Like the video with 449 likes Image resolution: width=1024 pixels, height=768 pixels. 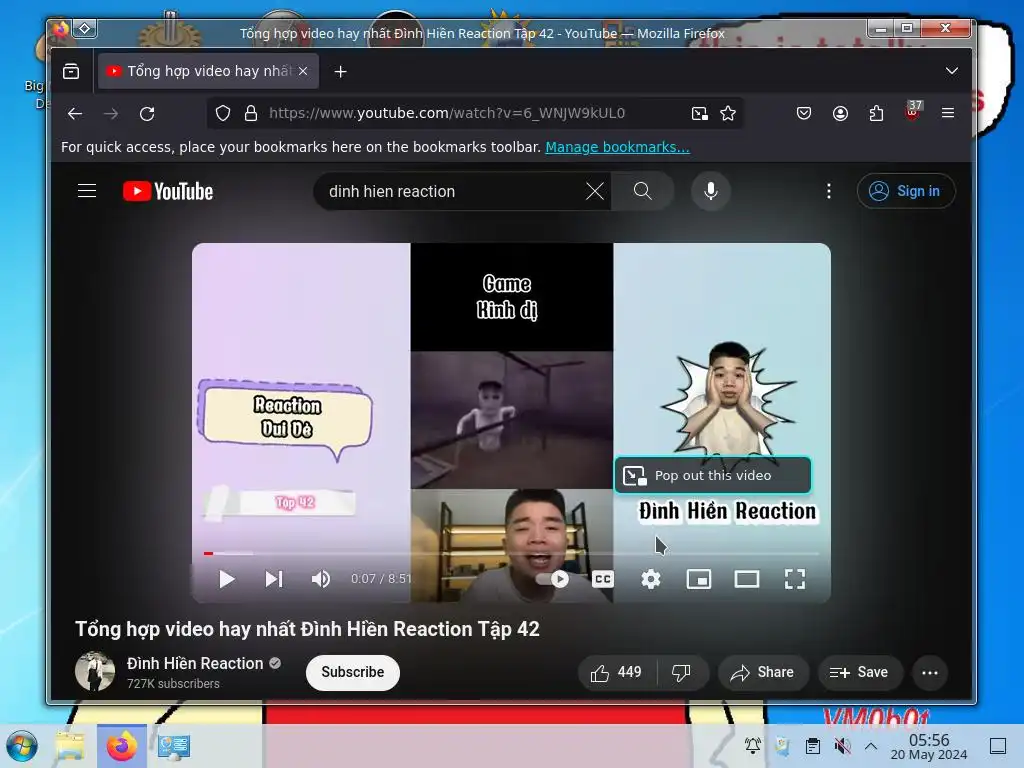point(616,673)
